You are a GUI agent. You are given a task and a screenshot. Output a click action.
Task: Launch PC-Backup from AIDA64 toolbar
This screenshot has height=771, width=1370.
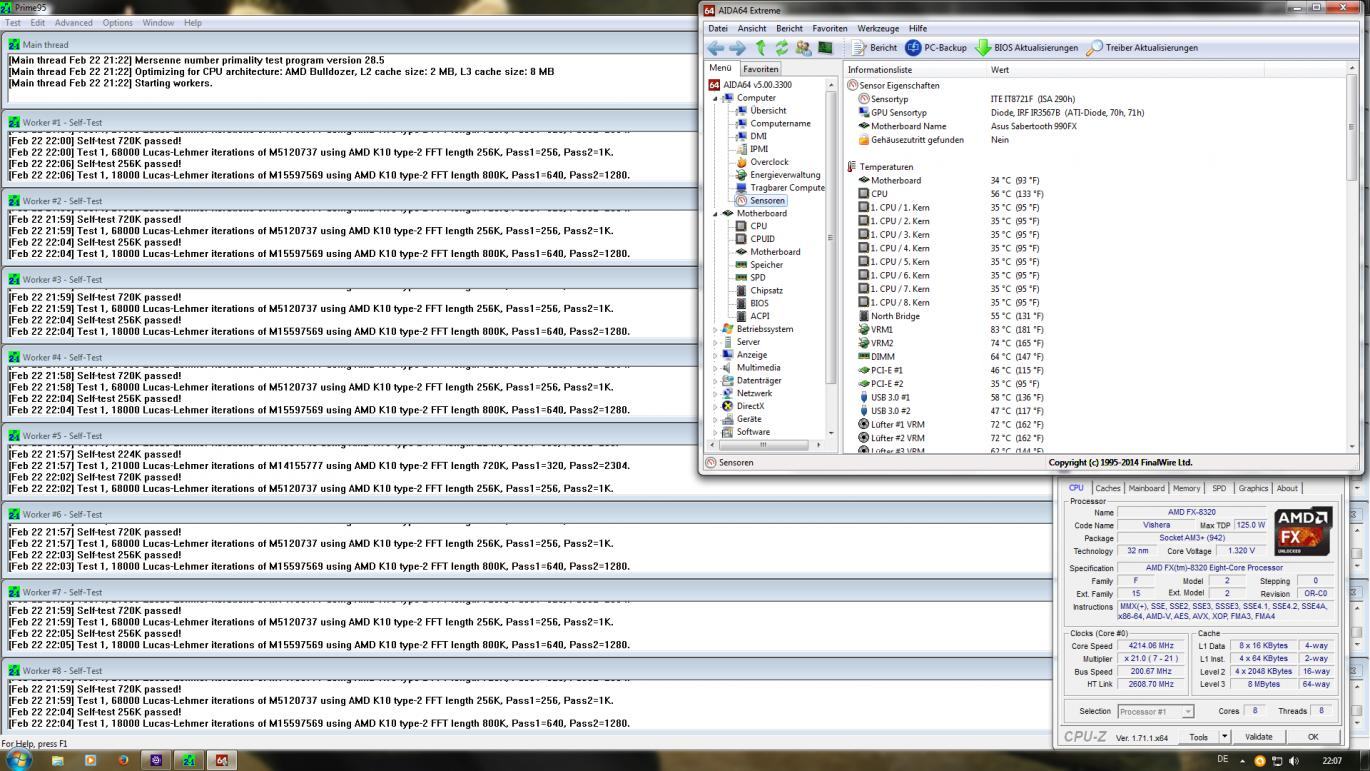pyautogui.click(x=936, y=48)
